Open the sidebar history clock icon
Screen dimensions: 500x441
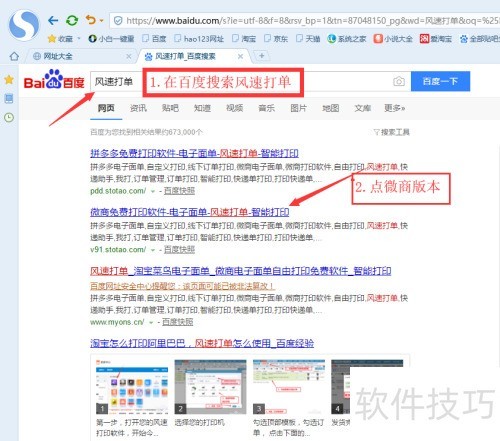coord(9,117)
